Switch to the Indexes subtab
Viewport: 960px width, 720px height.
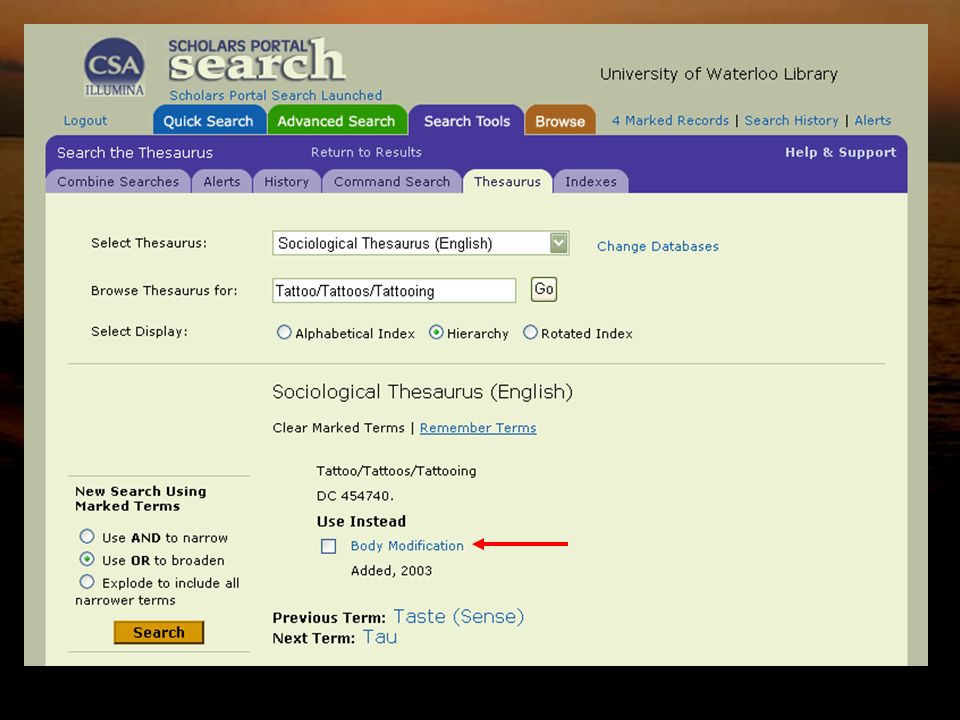point(591,182)
